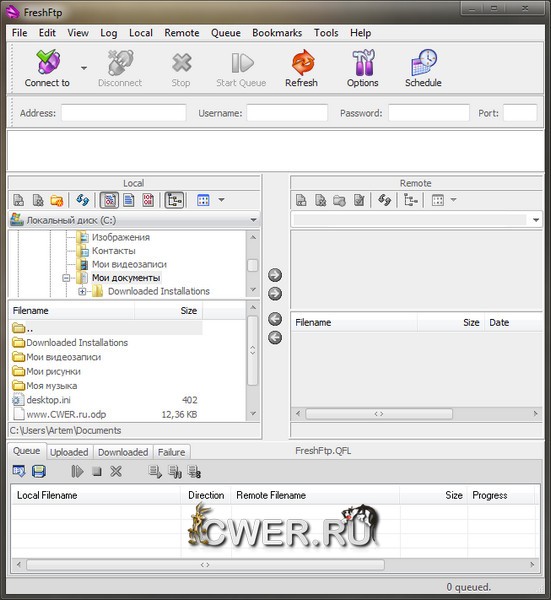Expand the Локальный диск (C:) drive dropdown
The height and width of the screenshot is (600, 551).
253,220
